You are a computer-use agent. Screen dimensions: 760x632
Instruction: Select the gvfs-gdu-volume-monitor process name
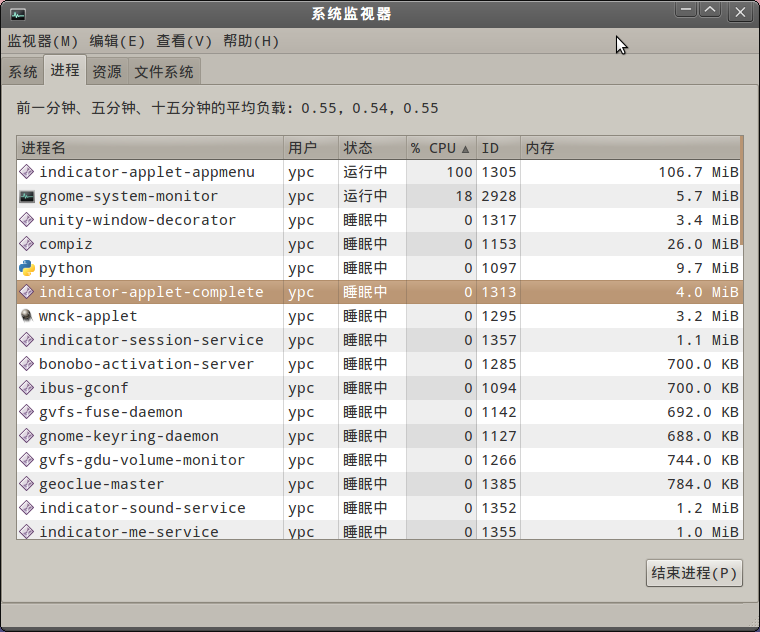pos(142,460)
